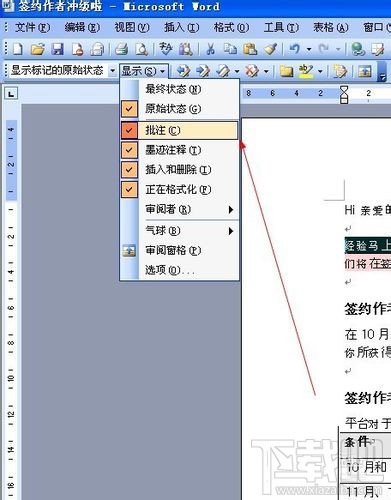The width and height of the screenshot is (391, 500).
Task: Open the 编辑(E) menu
Action: click(82, 27)
